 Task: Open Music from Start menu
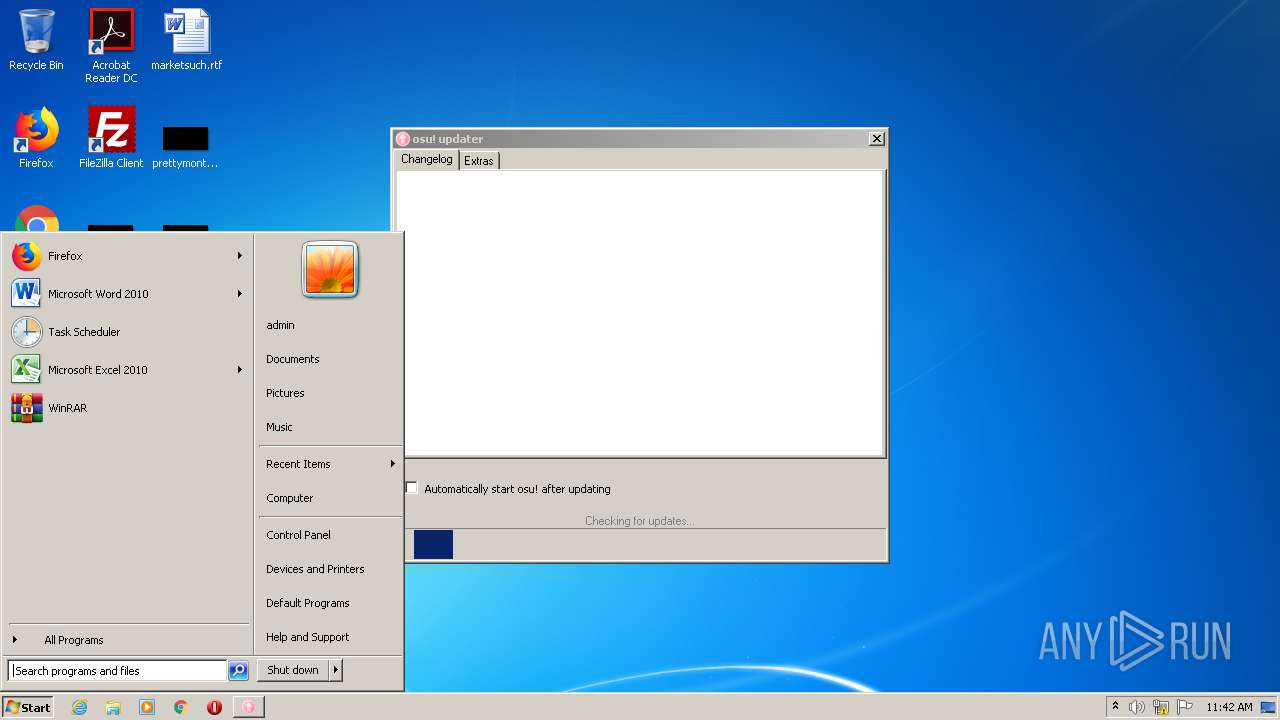329,427
